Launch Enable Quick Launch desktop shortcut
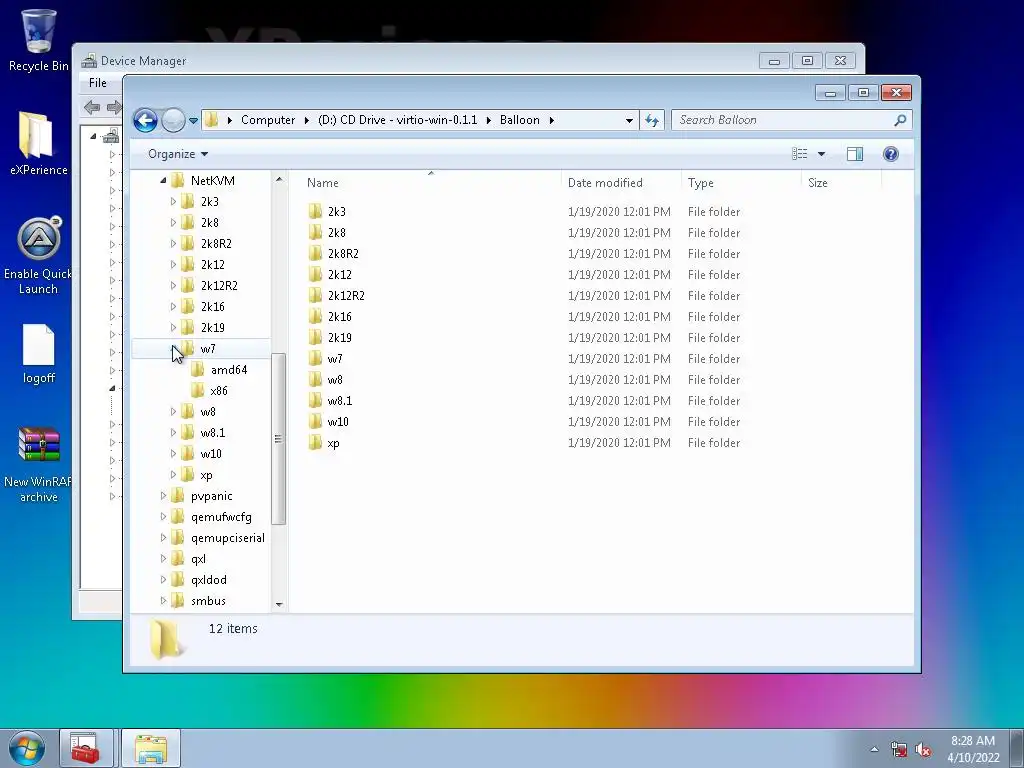This screenshot has width=1024, height=768. pyautogui.click(x=38, y=255)
